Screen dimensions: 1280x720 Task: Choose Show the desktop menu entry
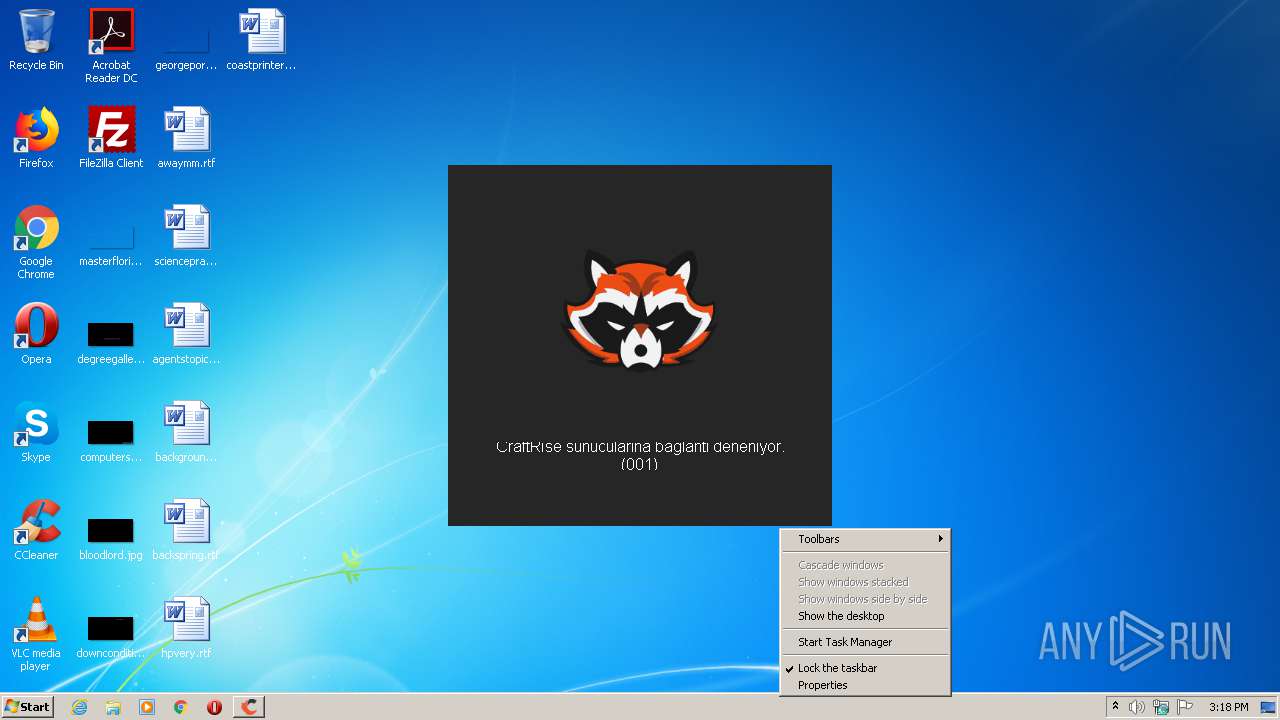(x=865, y=616)
